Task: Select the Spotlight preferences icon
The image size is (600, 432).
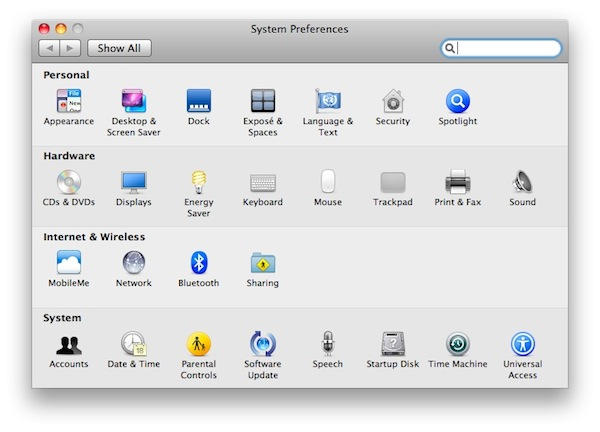Action: 458,101
